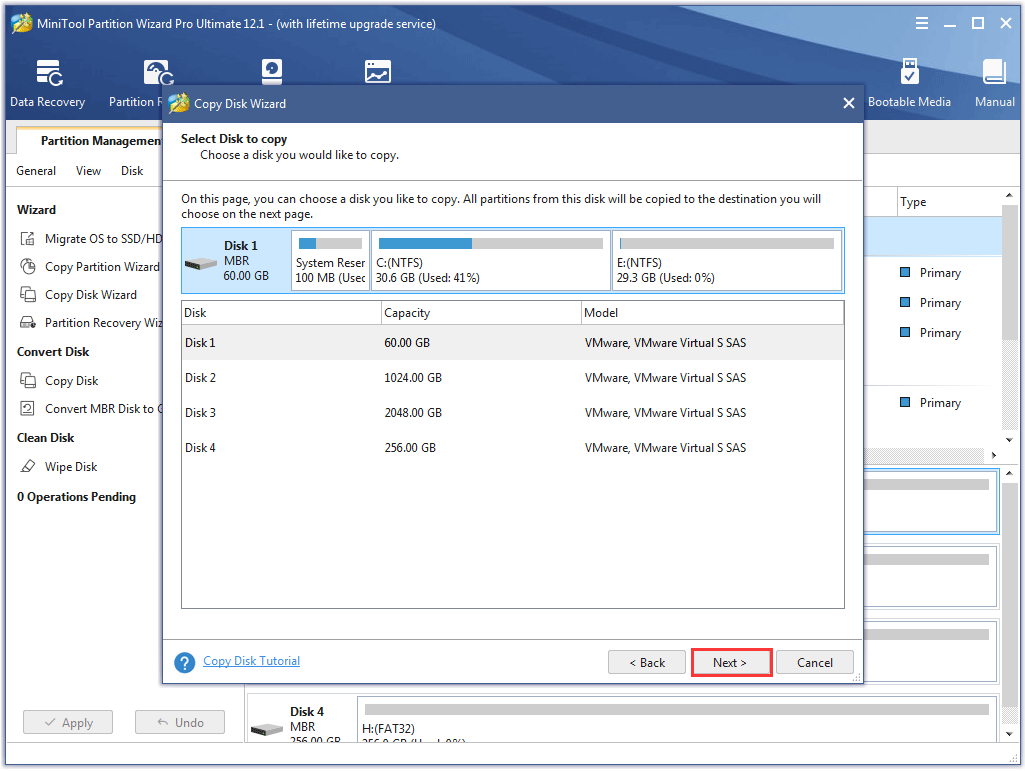This screenshot has height=771, width=1025.
Task: Click the partition list scroll-down arrow
Action: 1009,440
